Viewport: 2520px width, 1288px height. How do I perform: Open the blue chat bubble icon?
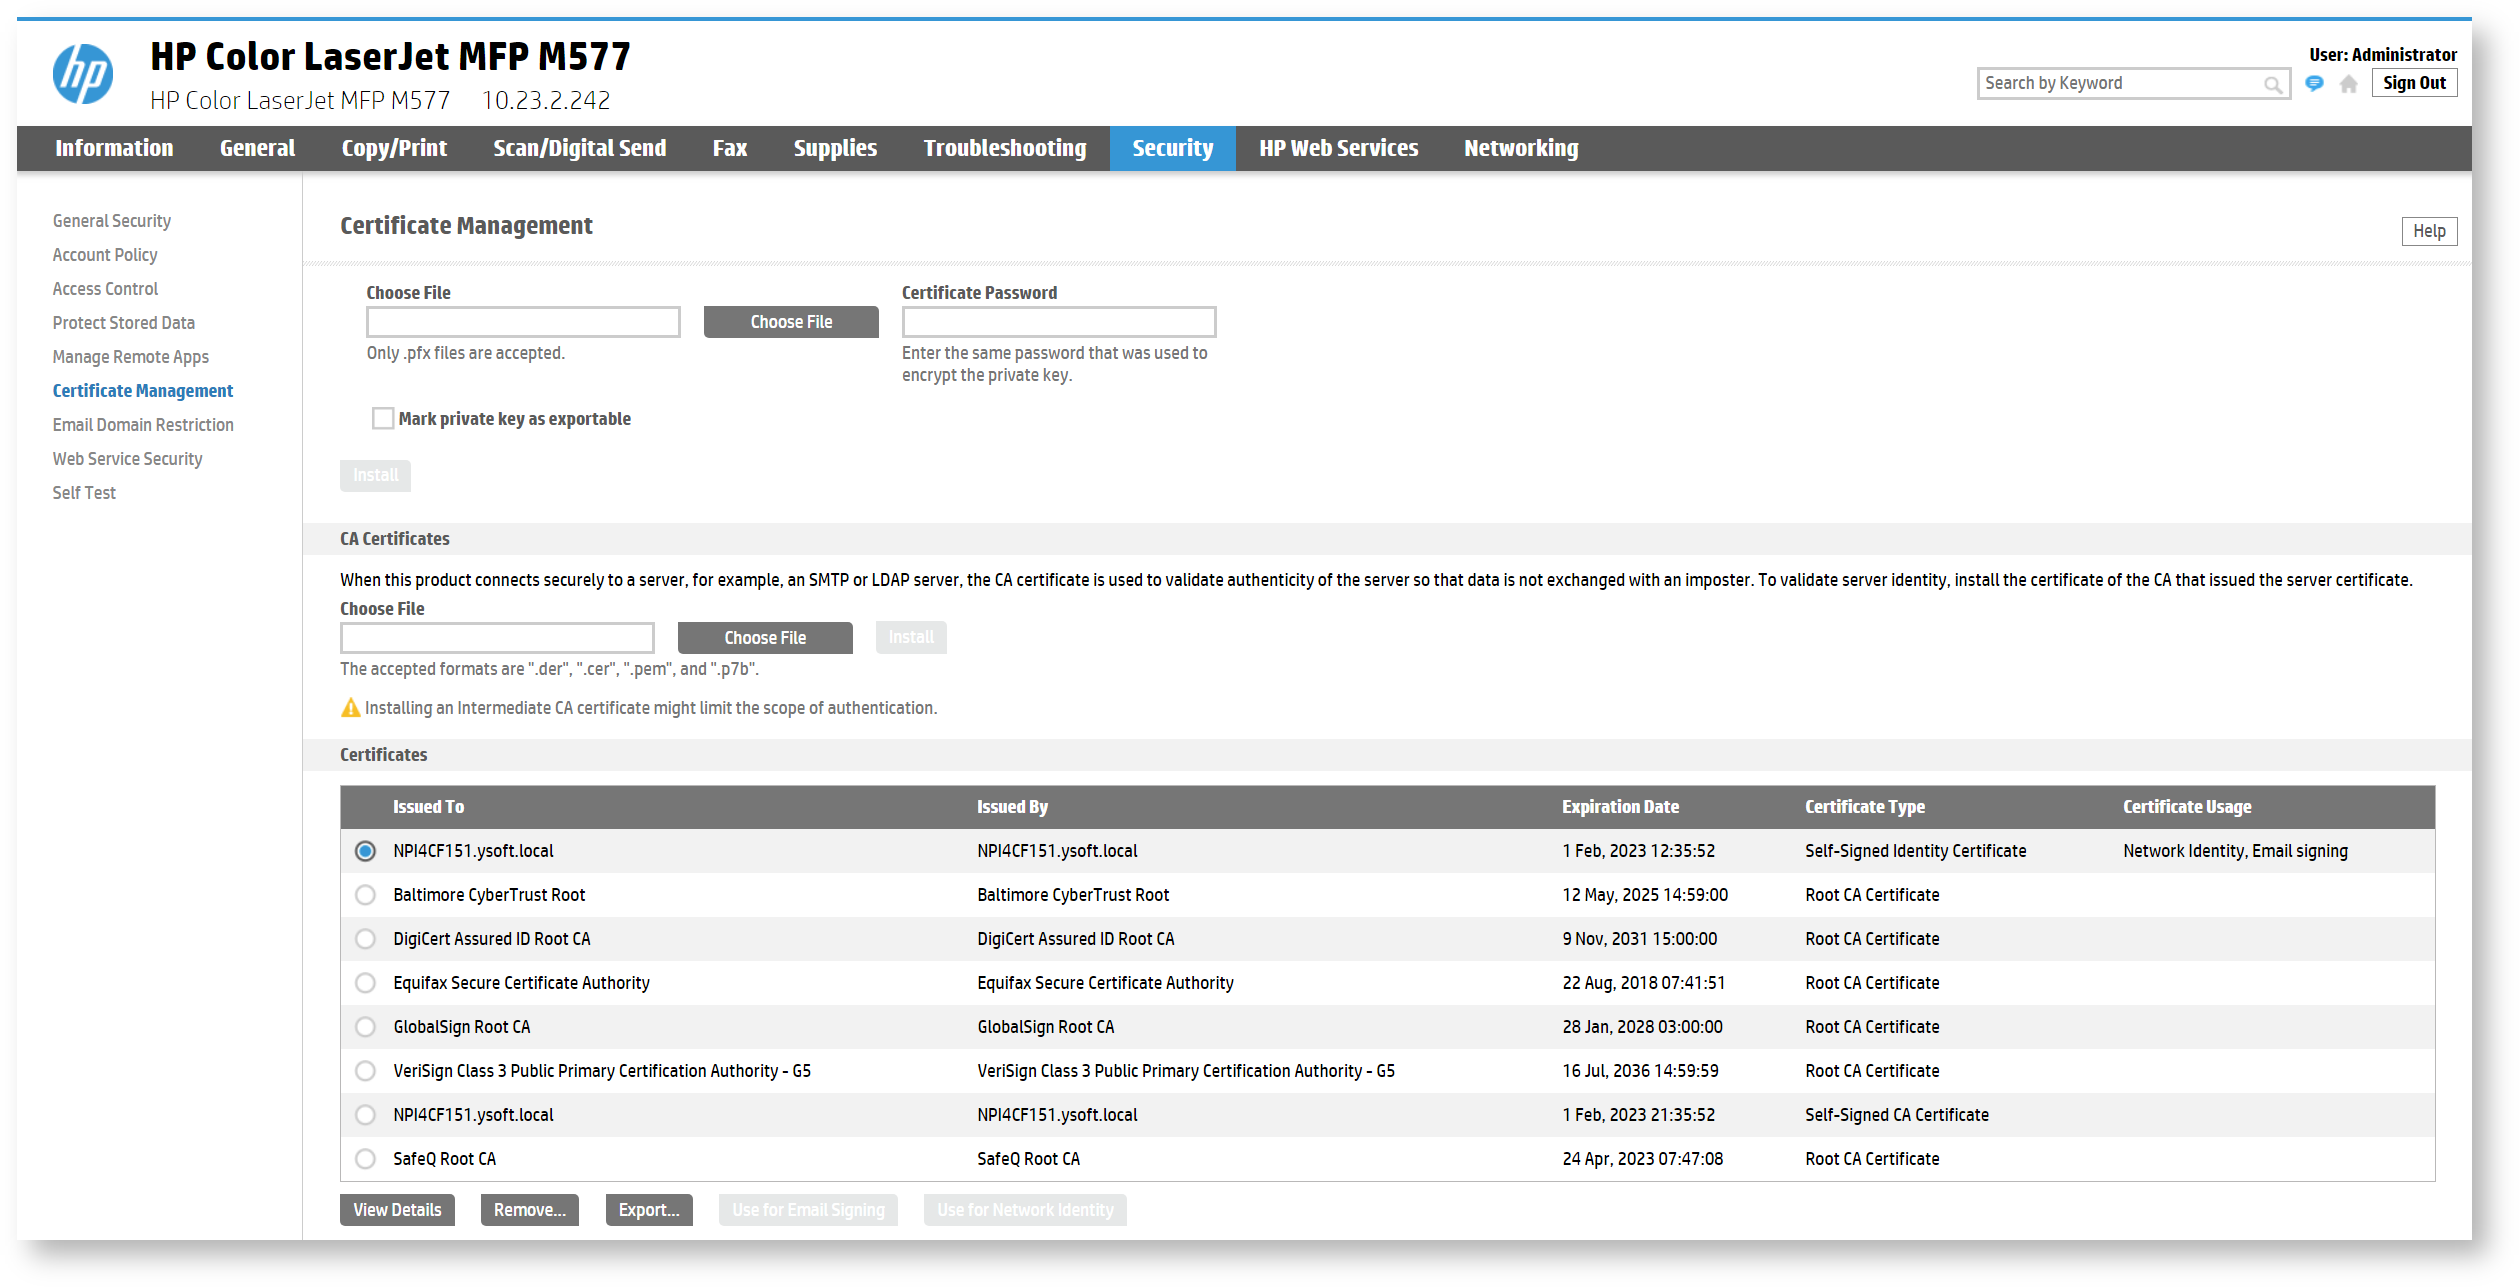point(2314,84)
